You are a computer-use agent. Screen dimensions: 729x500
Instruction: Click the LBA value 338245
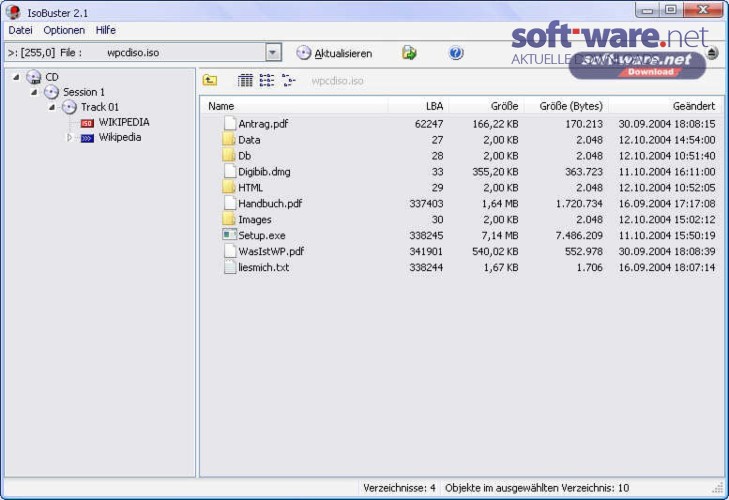click(x=426, y=235)
